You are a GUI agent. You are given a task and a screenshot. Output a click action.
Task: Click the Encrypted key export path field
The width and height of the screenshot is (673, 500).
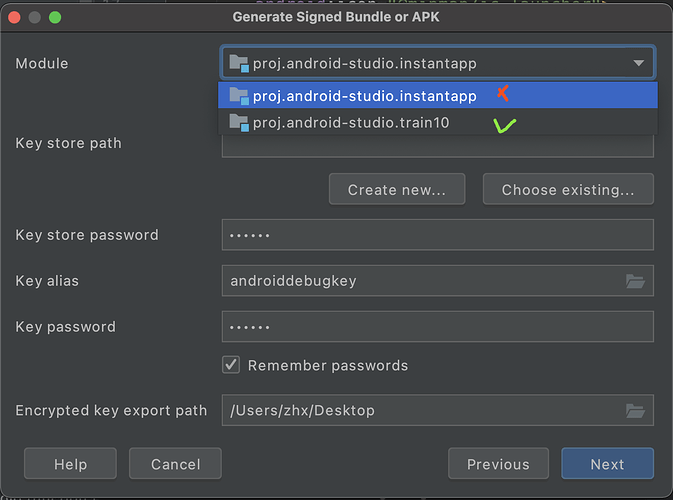click(420, 410)
